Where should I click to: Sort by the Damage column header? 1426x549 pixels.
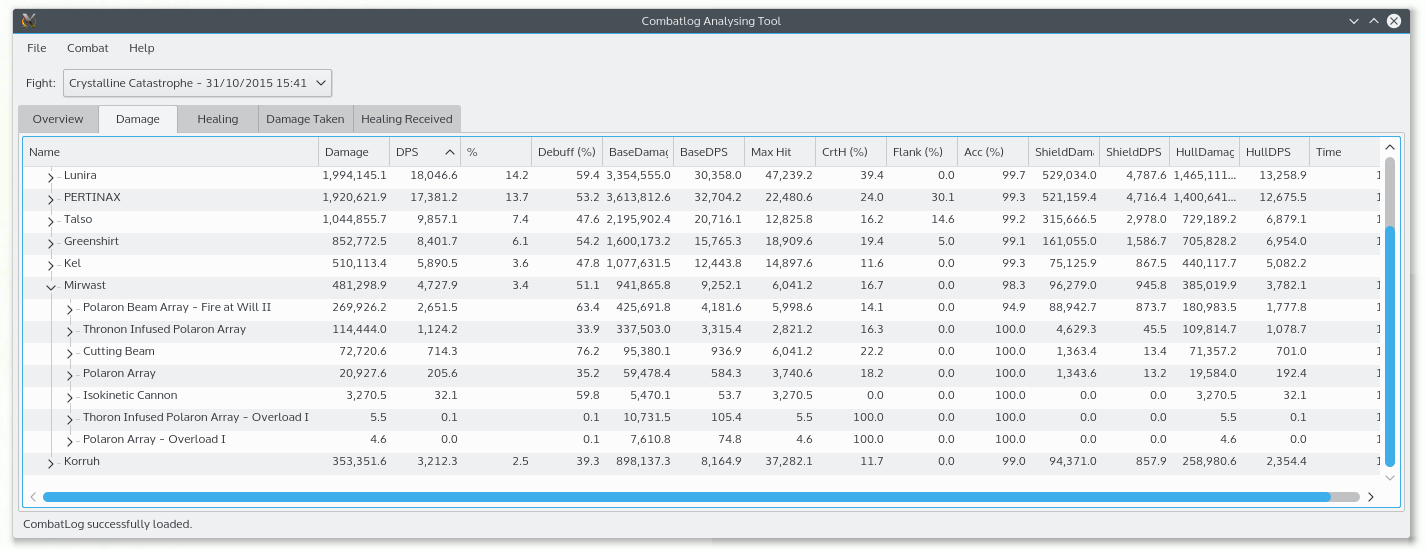354,152
